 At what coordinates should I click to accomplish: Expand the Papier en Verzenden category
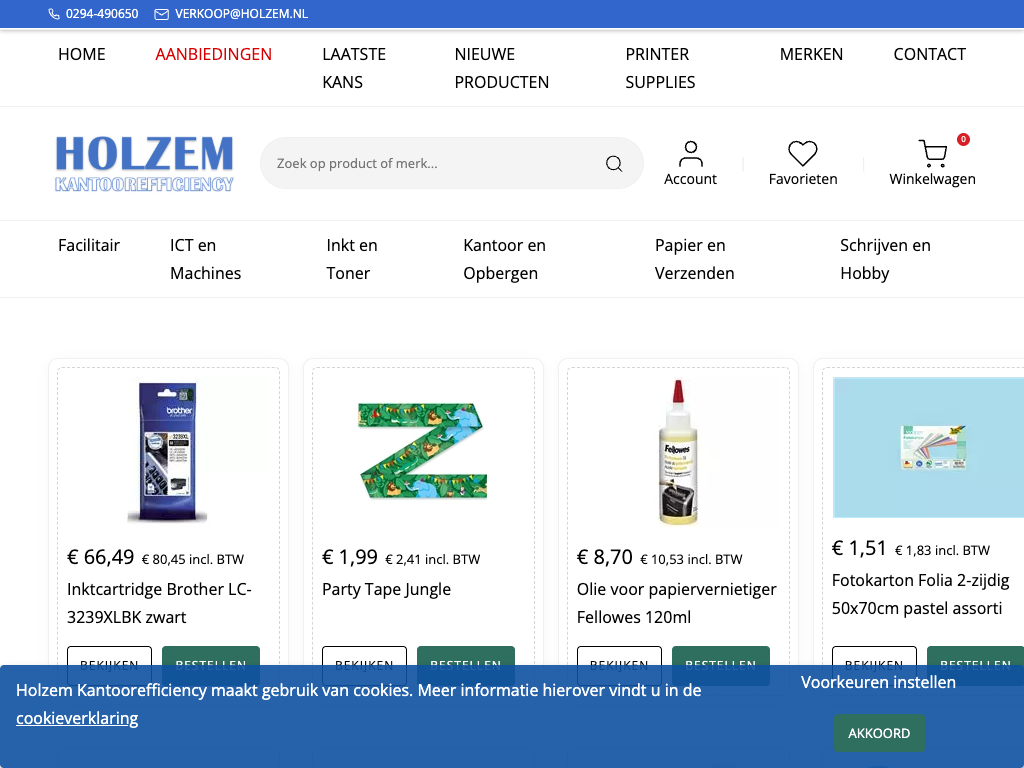[x=694, y=259]
